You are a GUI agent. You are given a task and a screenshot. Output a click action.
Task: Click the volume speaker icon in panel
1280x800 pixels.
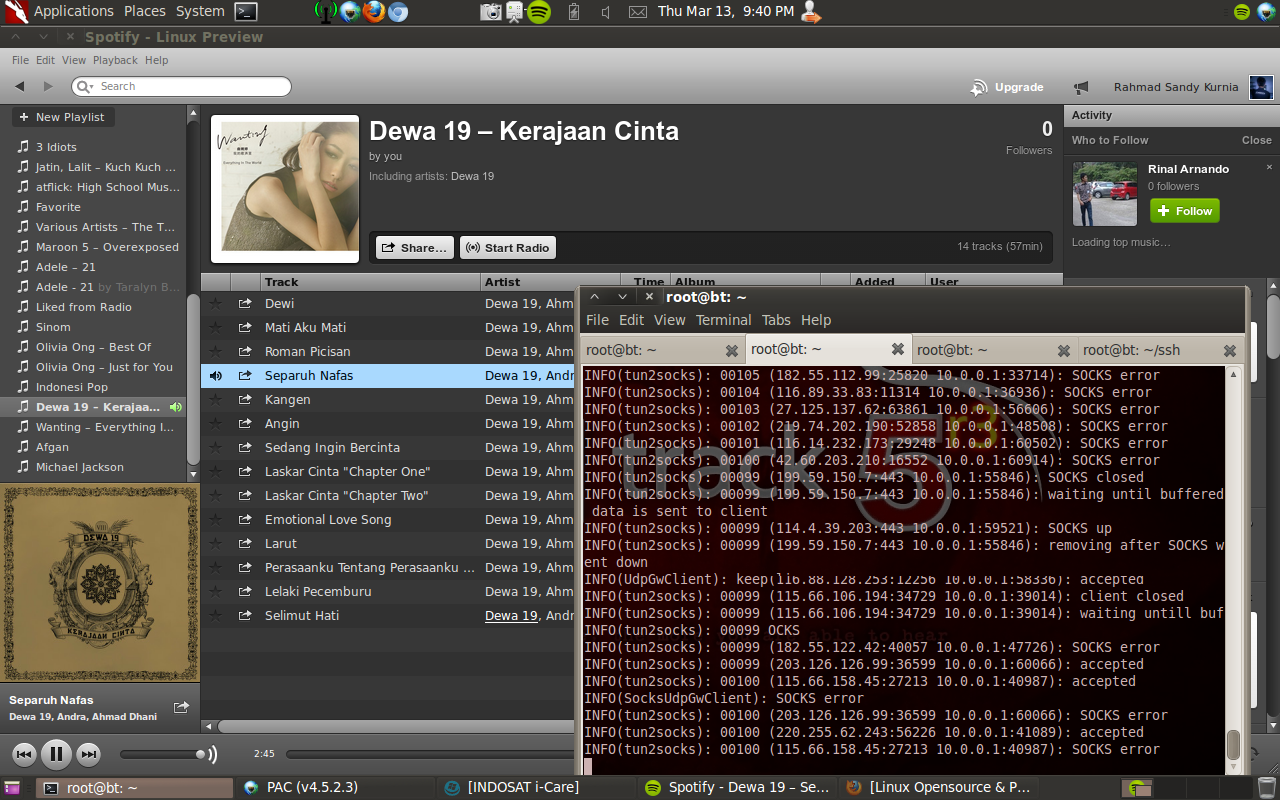point(606,12)
